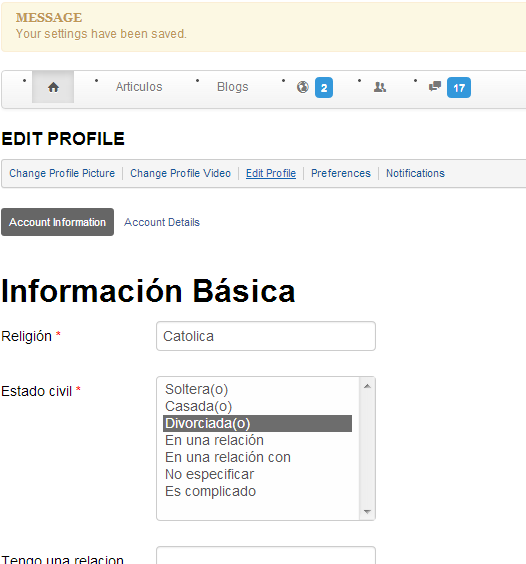Open the Preferences link

[x=341, y=173]
